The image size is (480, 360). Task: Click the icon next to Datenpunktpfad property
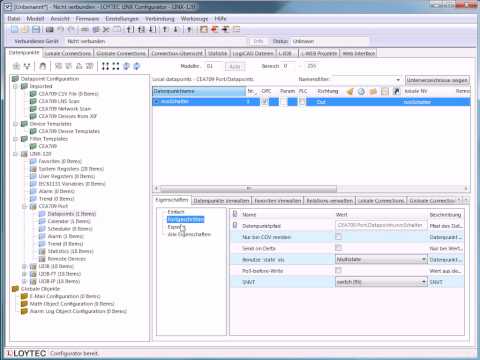(x=235, y=226)
